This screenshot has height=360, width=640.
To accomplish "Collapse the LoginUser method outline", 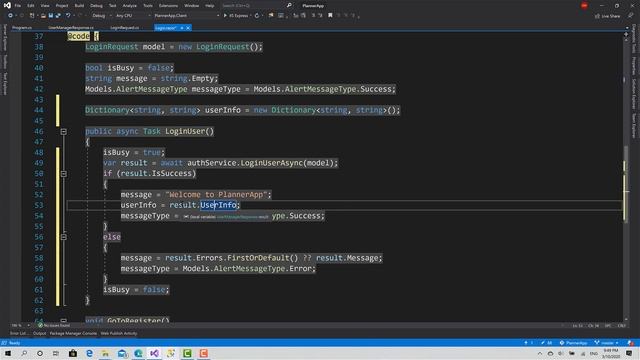I will (64, 131).
